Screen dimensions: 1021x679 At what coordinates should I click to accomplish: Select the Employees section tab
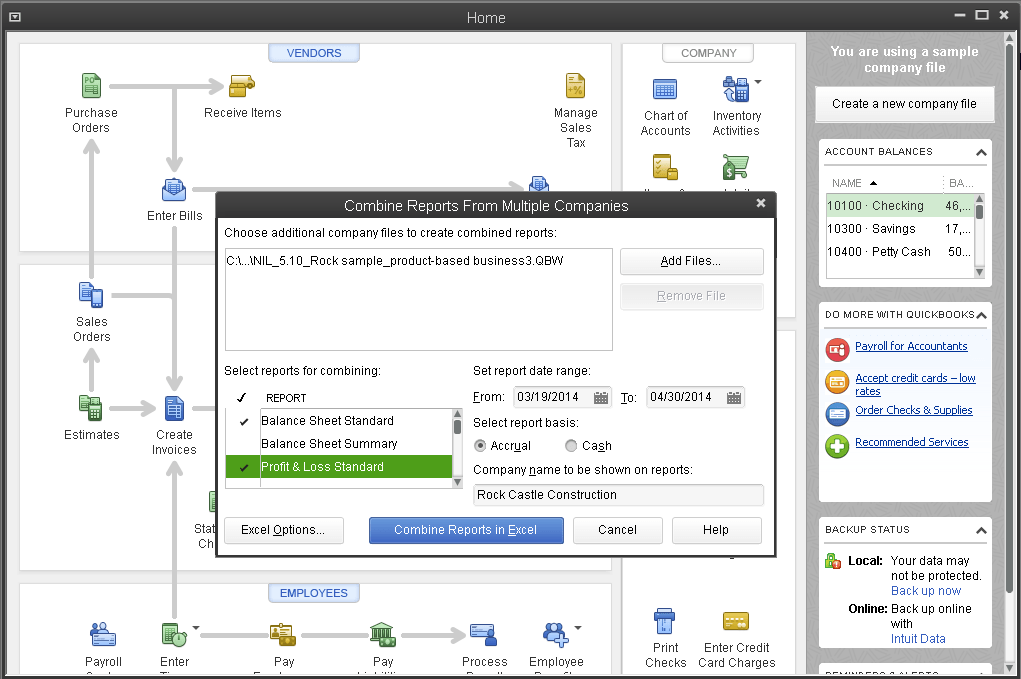tap(313, 593)
